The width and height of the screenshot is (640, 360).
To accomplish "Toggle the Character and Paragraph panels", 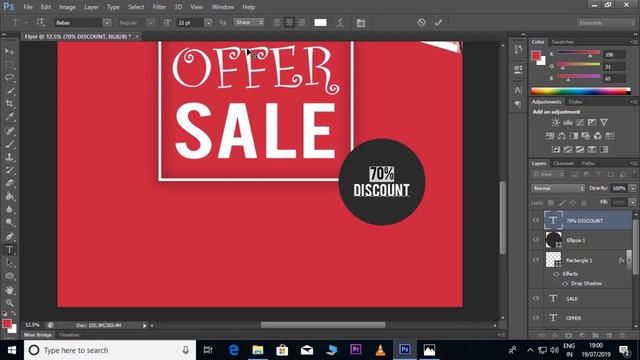I will tap(361, 23).
